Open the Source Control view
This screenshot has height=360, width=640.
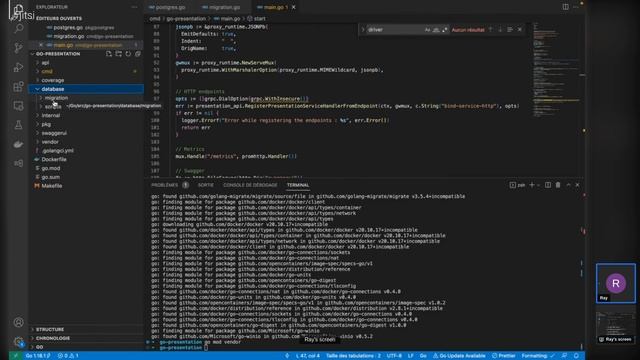pyautogui.click(x=18, y=48)
